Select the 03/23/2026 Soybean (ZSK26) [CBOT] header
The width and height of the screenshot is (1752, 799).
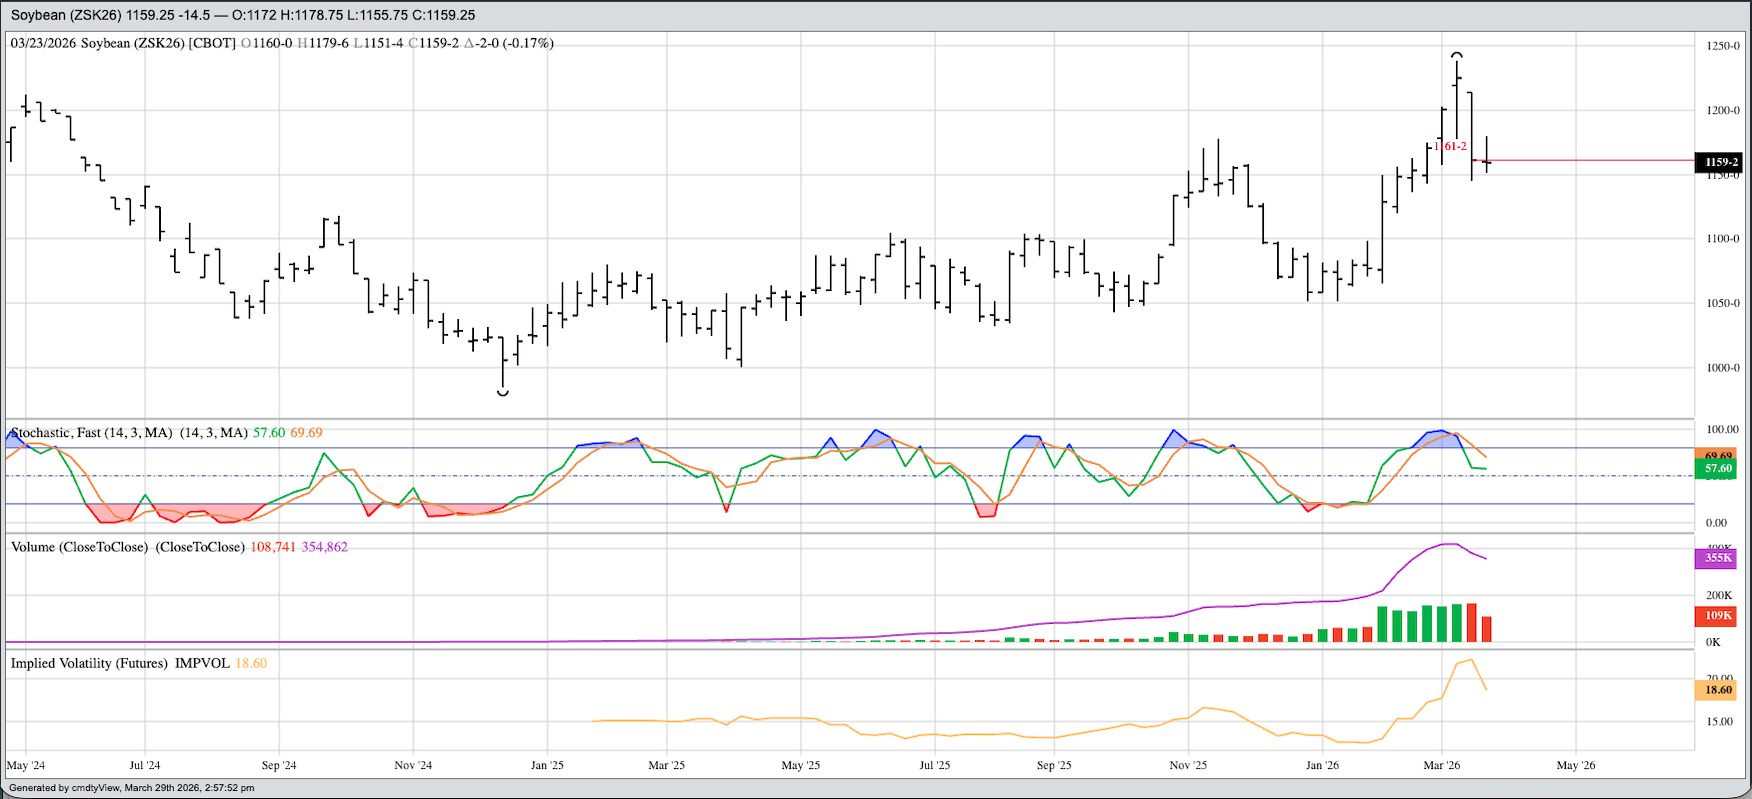click(123, 43)
